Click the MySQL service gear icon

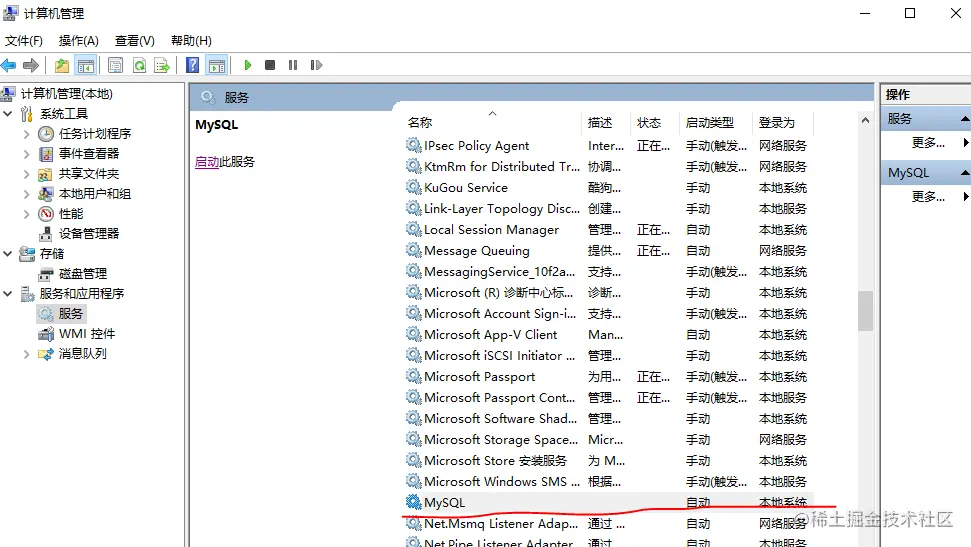coord(414,502)
